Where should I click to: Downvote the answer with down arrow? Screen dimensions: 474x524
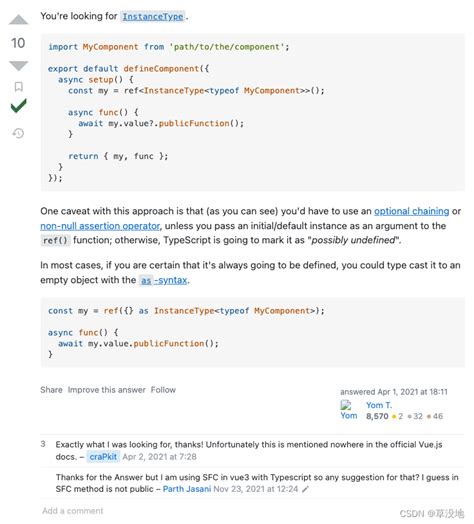point(19,66)
